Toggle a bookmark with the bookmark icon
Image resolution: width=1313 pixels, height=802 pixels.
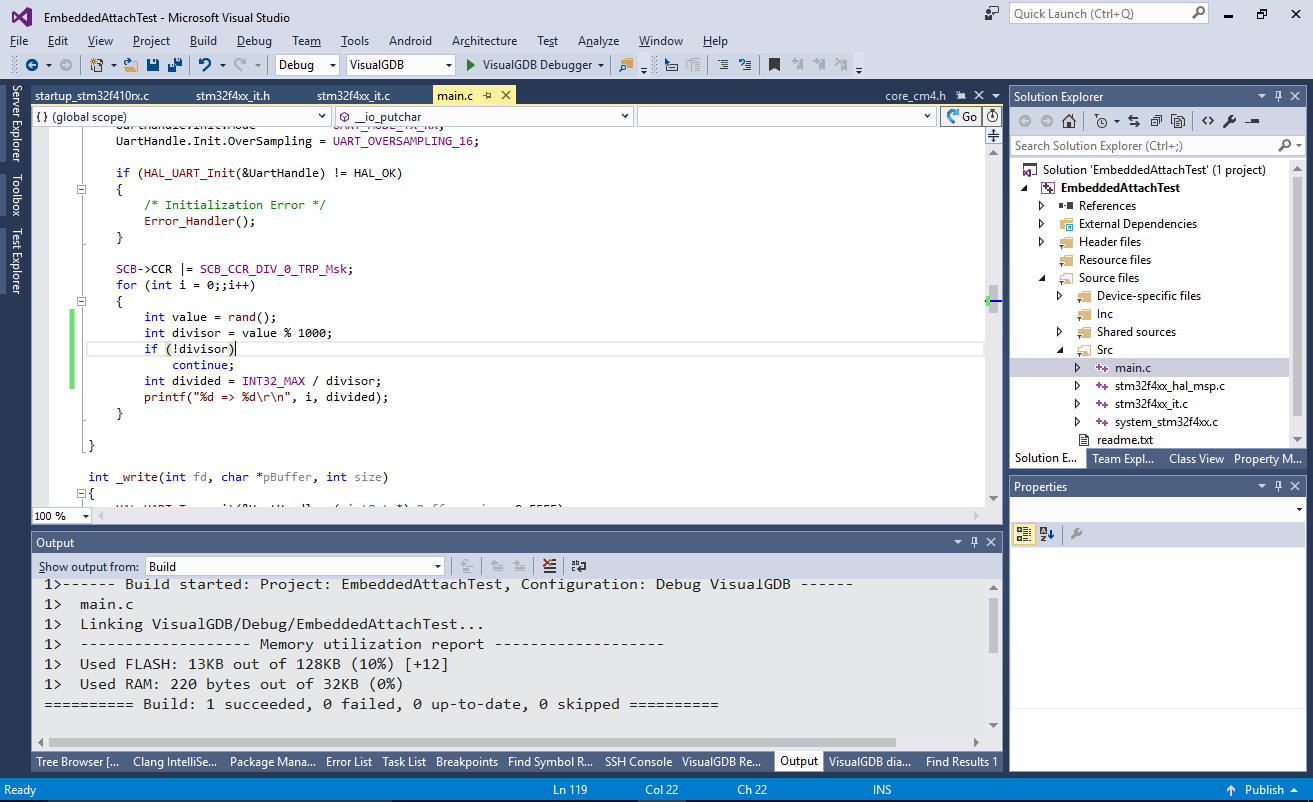tap(774, 65)
